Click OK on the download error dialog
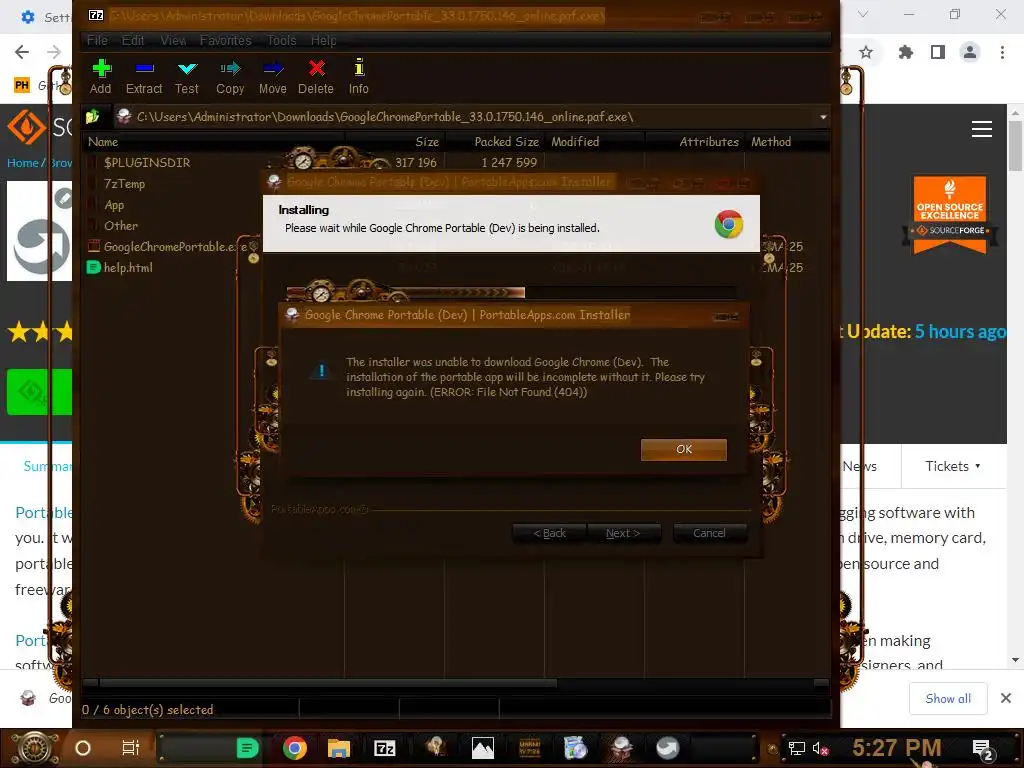This screenshot has width=1024, height=768. [684, 449]
